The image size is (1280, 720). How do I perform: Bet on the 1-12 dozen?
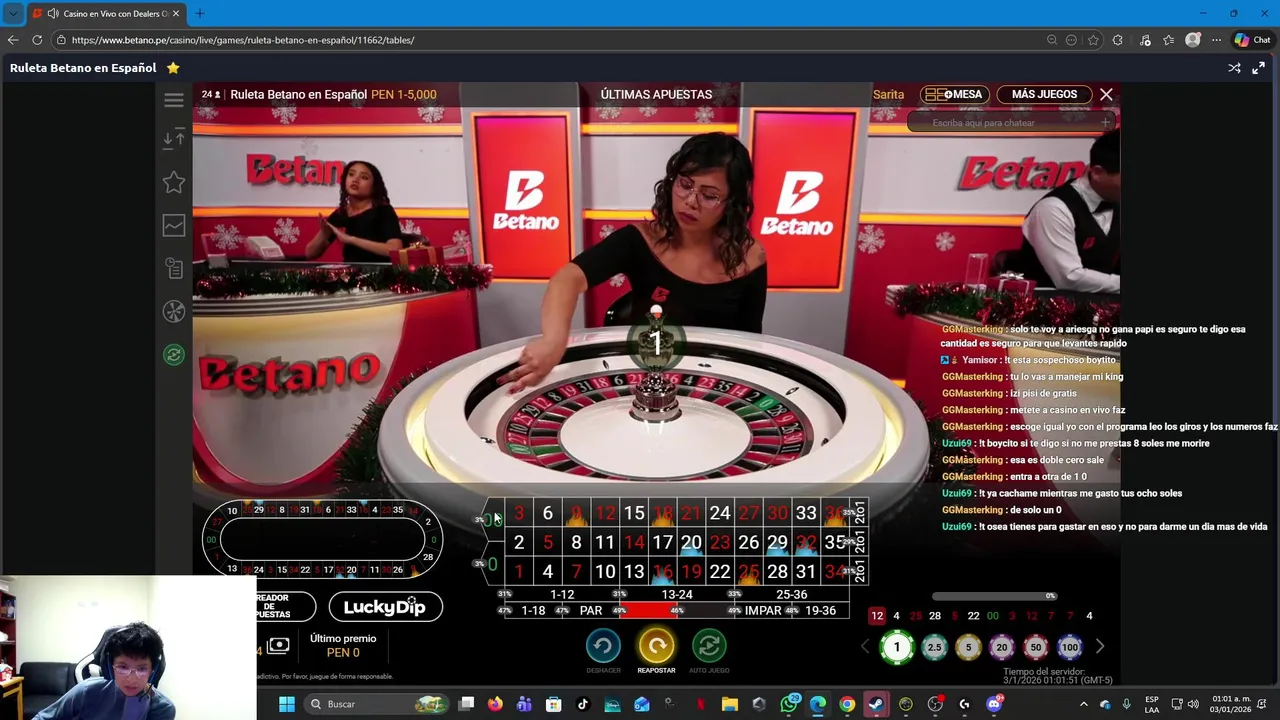pos(562,594)
